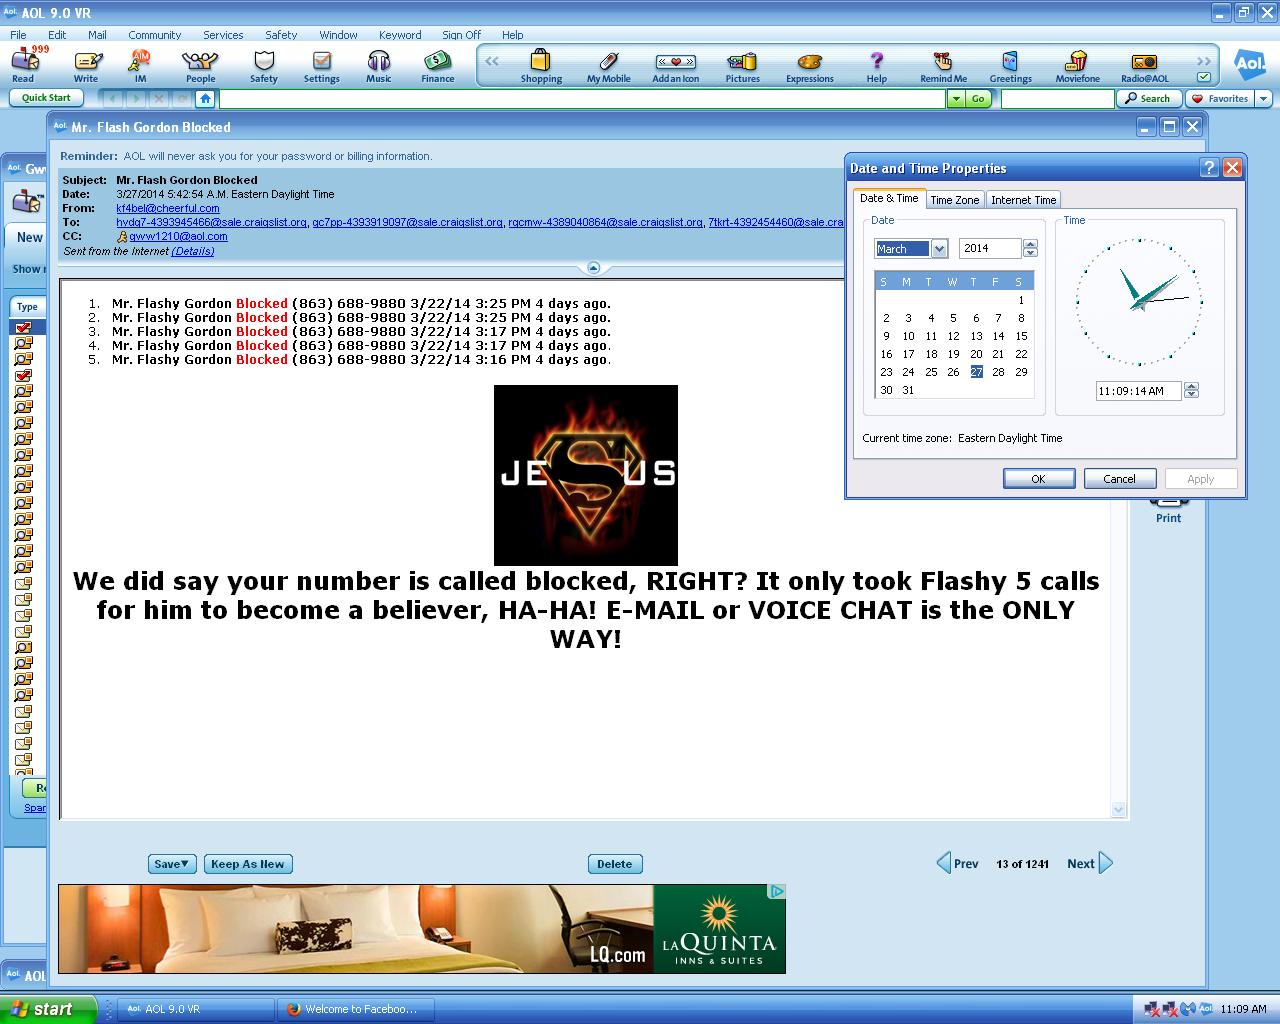Open the Details link in header
Viewport: 1280px width, 1024px height.
coord(193,251)
